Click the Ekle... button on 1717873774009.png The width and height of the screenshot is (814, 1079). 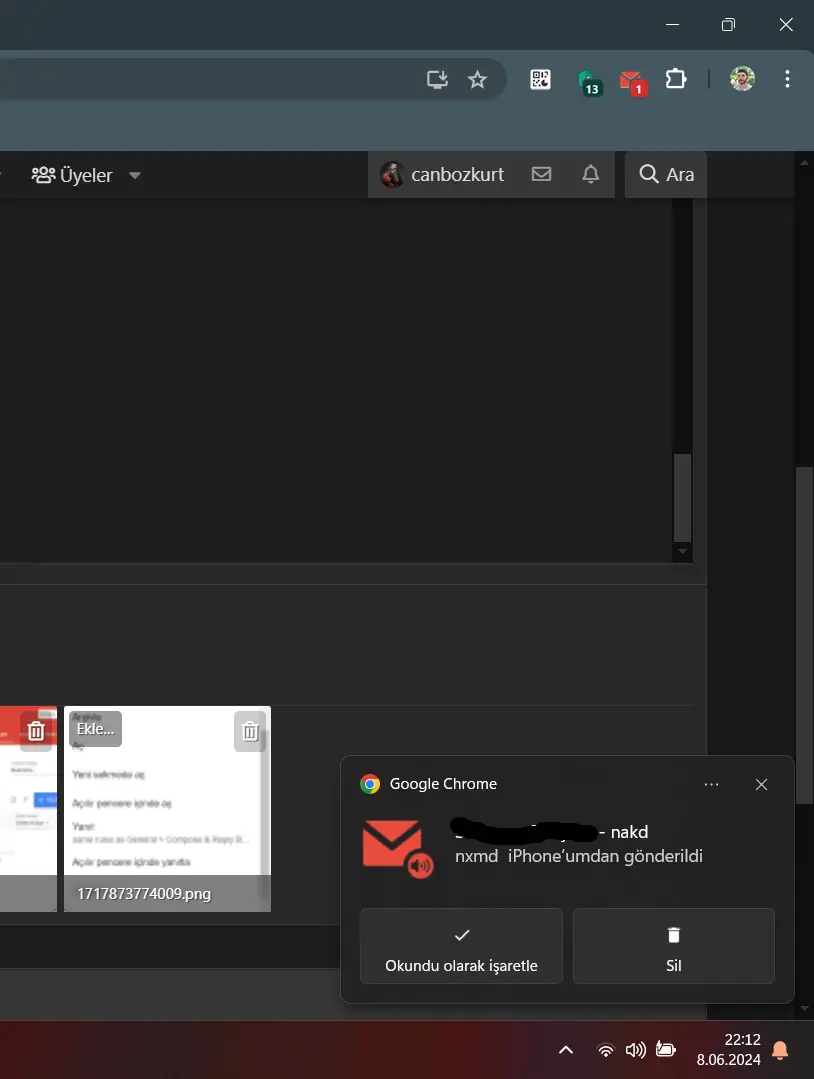tap(96, 729)
